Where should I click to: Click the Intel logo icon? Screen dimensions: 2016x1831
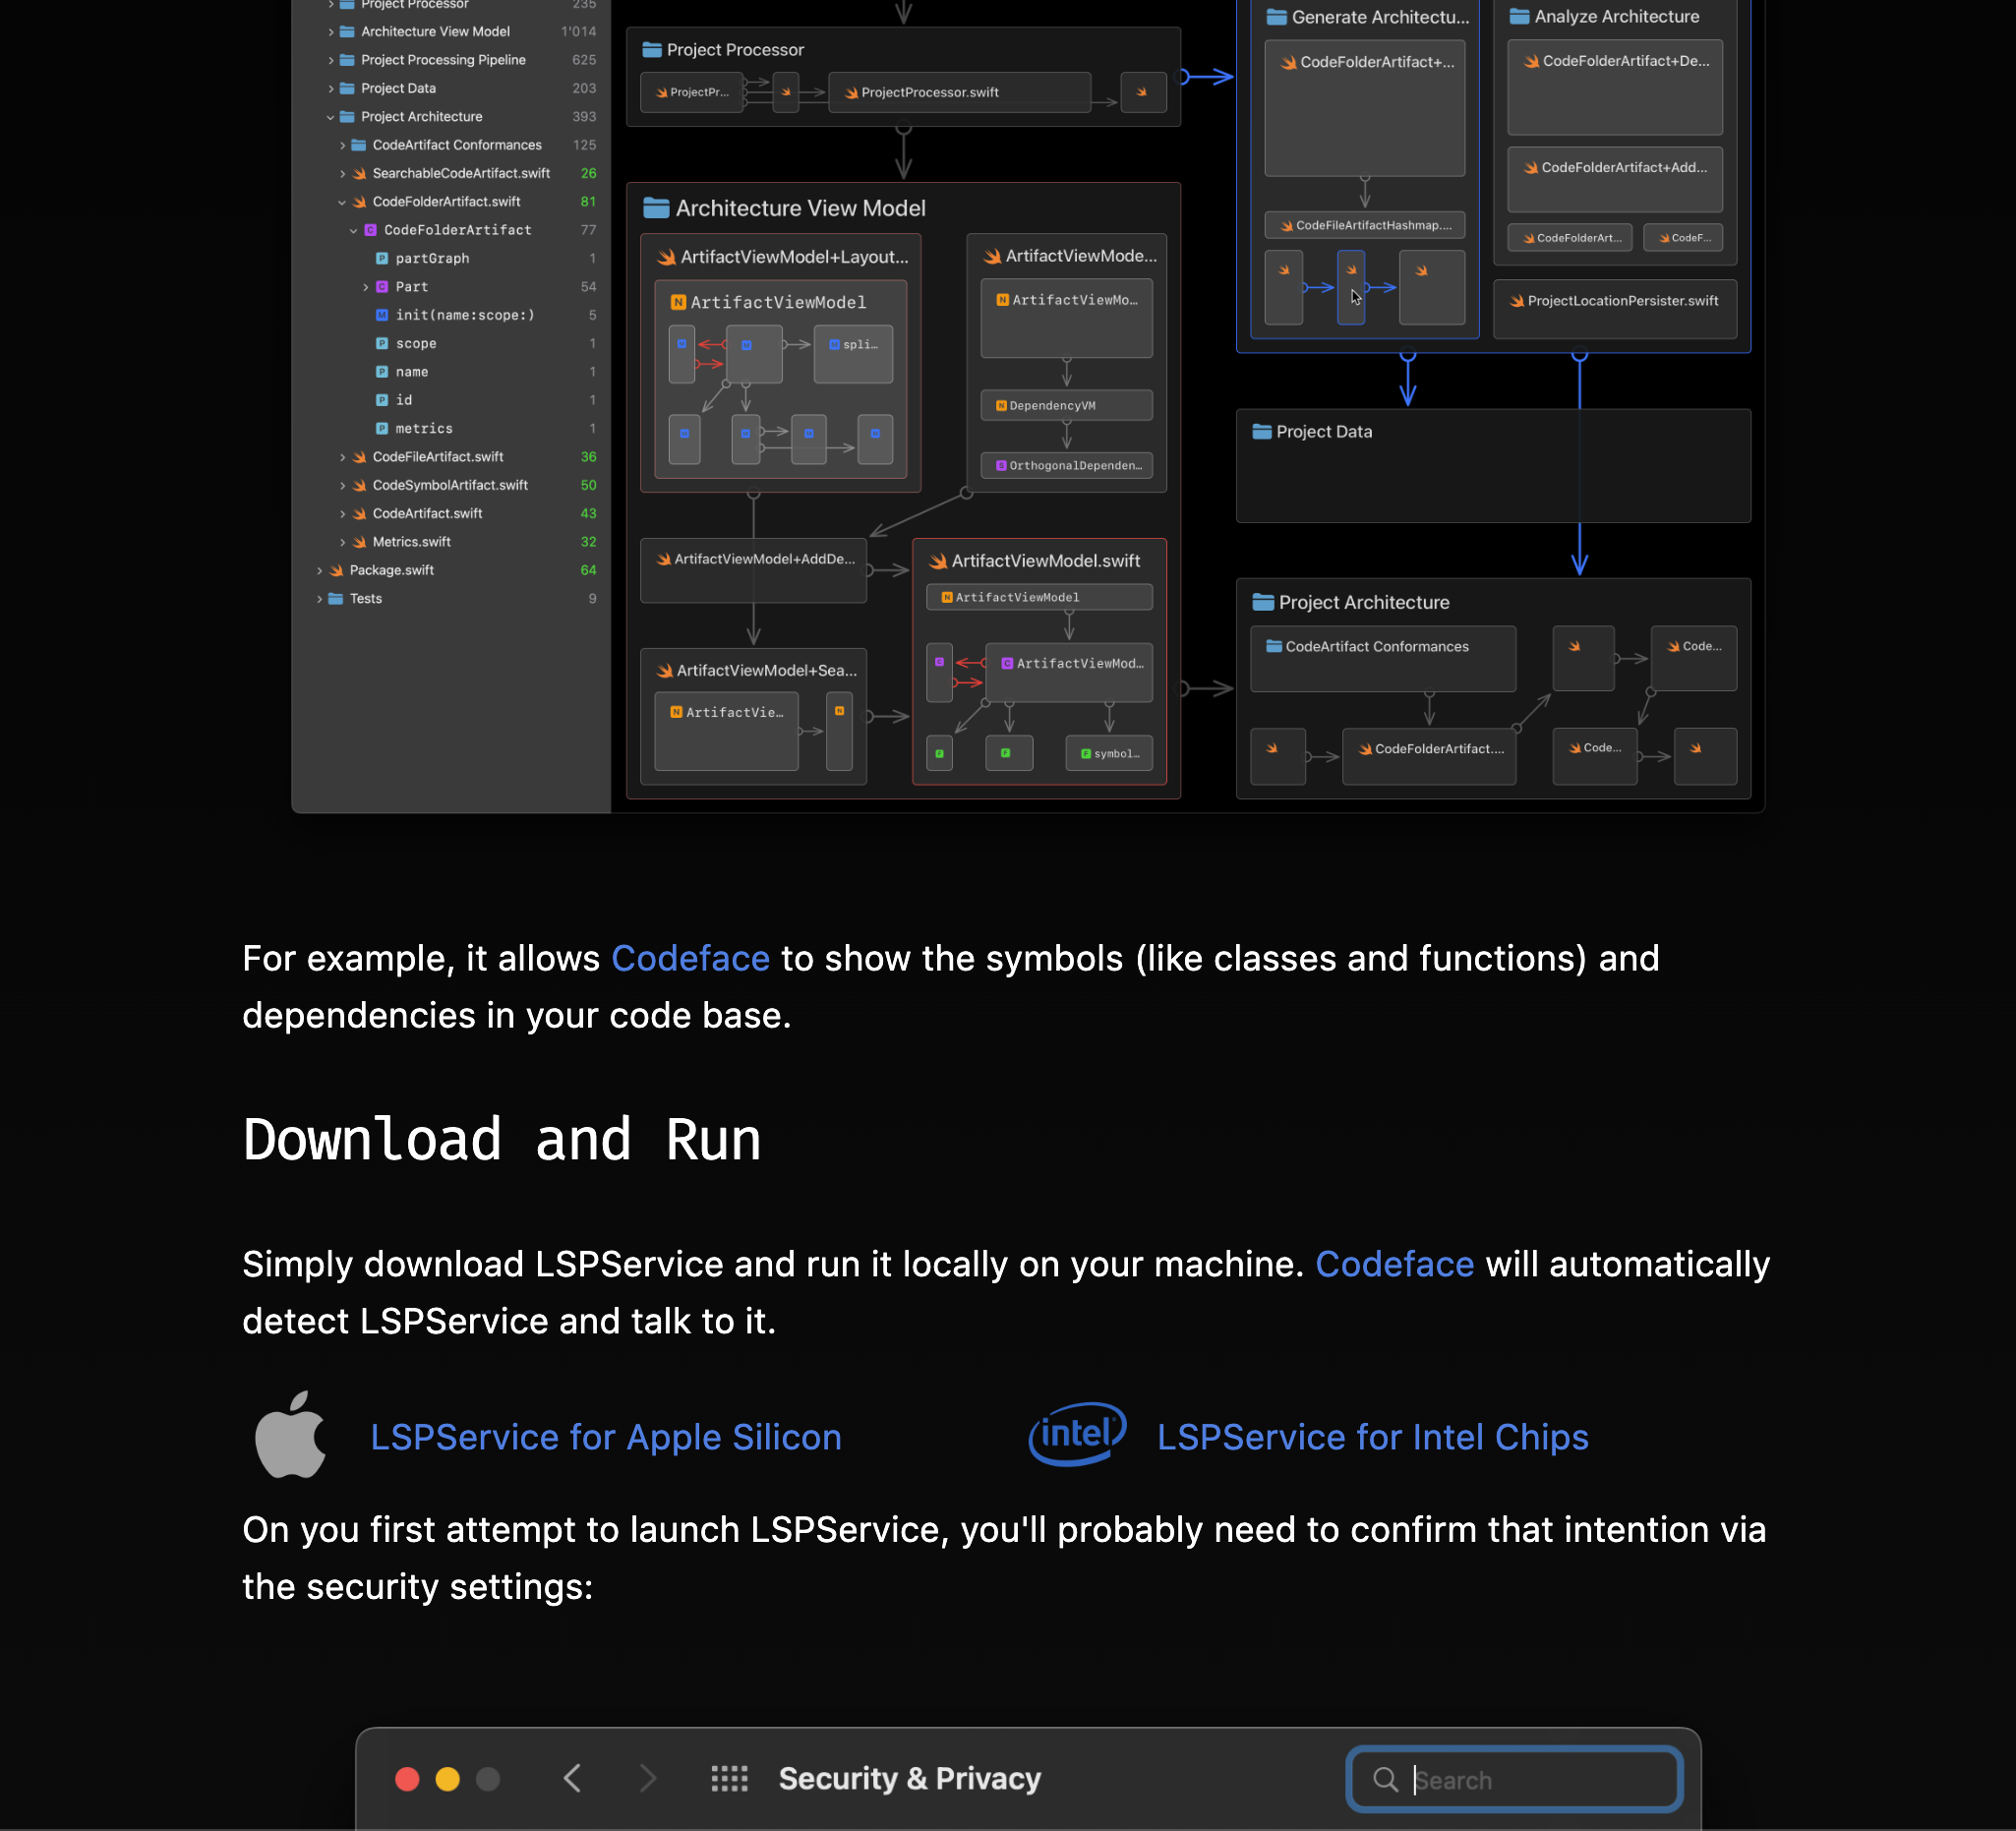[1078, 1434]
